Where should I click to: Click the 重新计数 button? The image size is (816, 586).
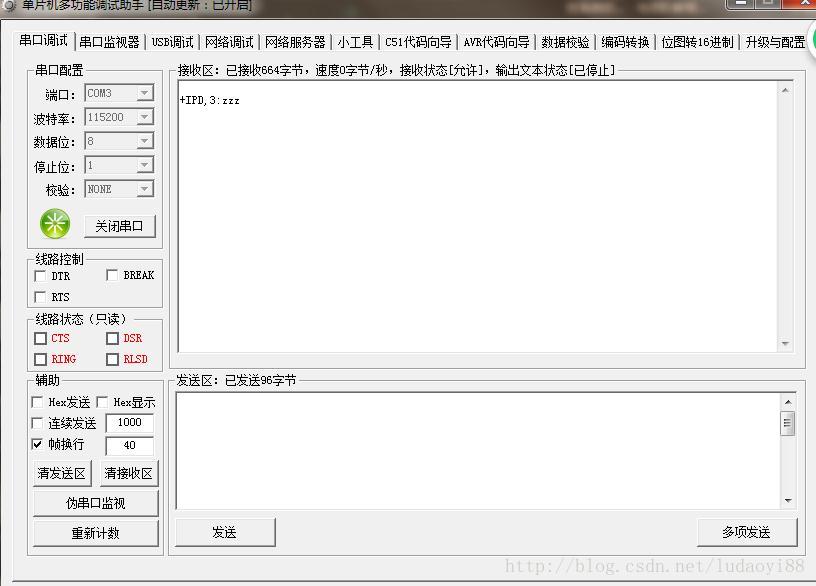96,533
